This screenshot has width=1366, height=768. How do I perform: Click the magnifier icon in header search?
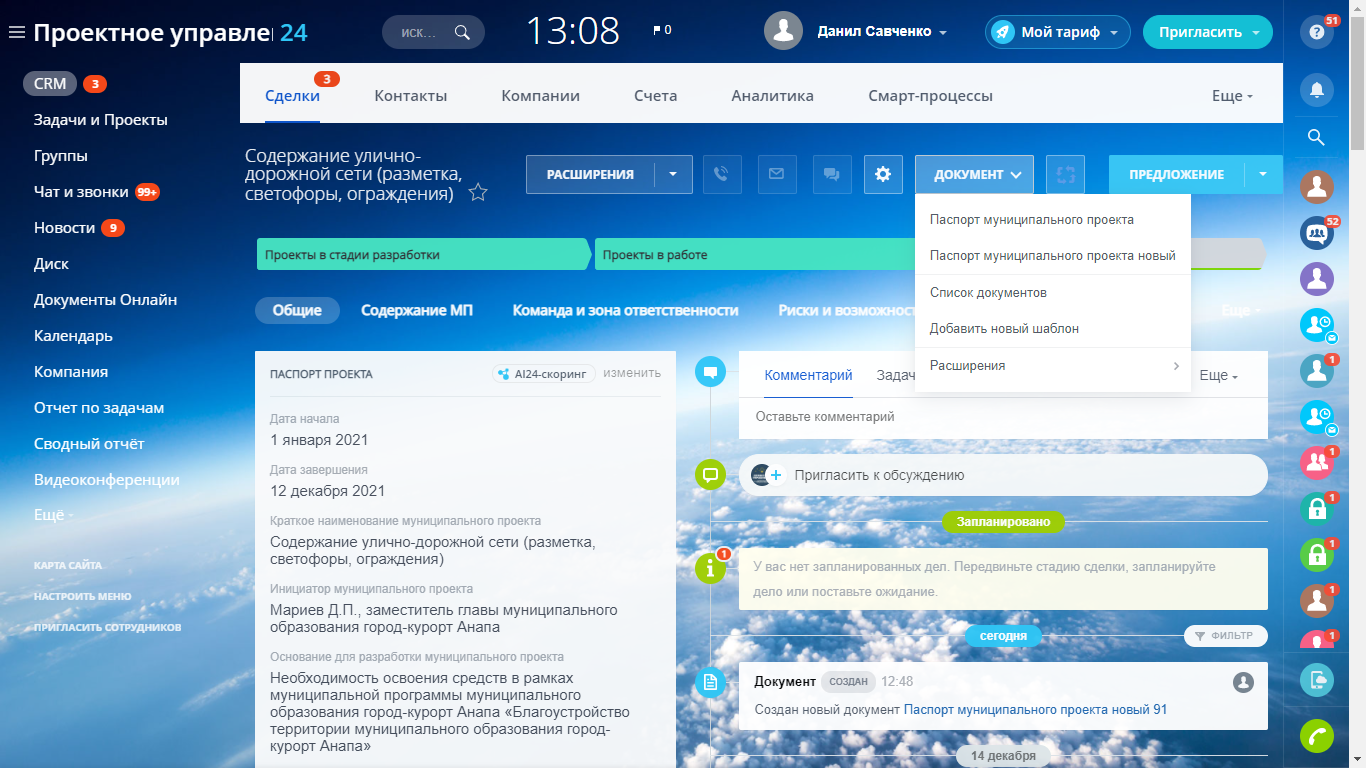click(462, 32)
